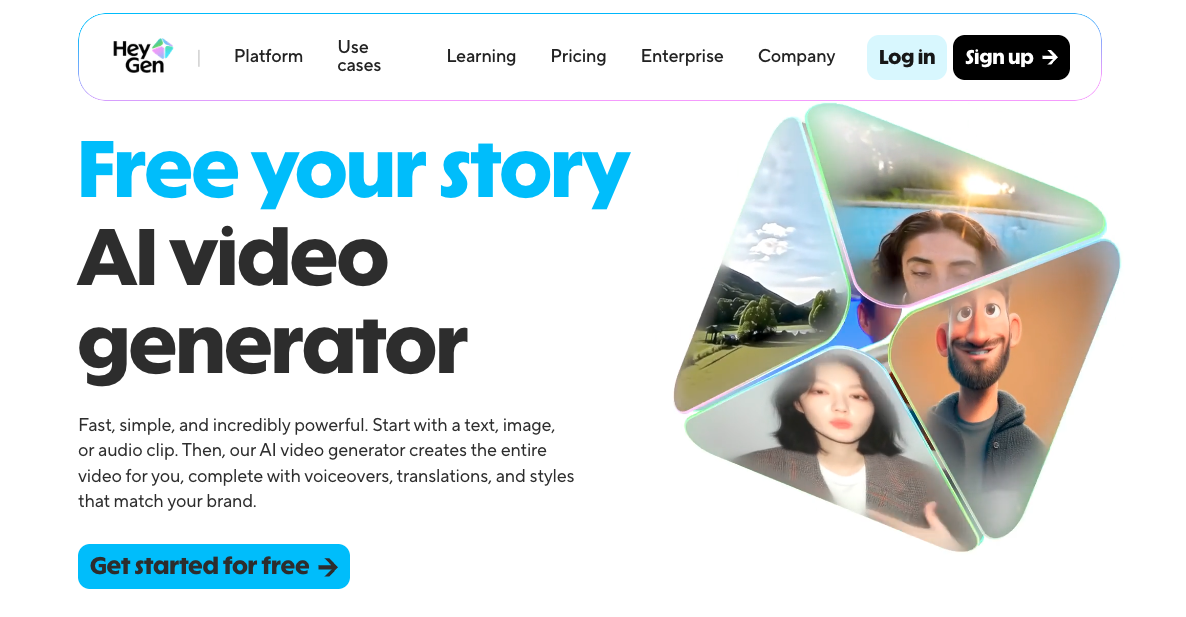Screen dimensions: 1186x617
Task: Click the arrow icon in Sign up
Action: (1050, 57)
